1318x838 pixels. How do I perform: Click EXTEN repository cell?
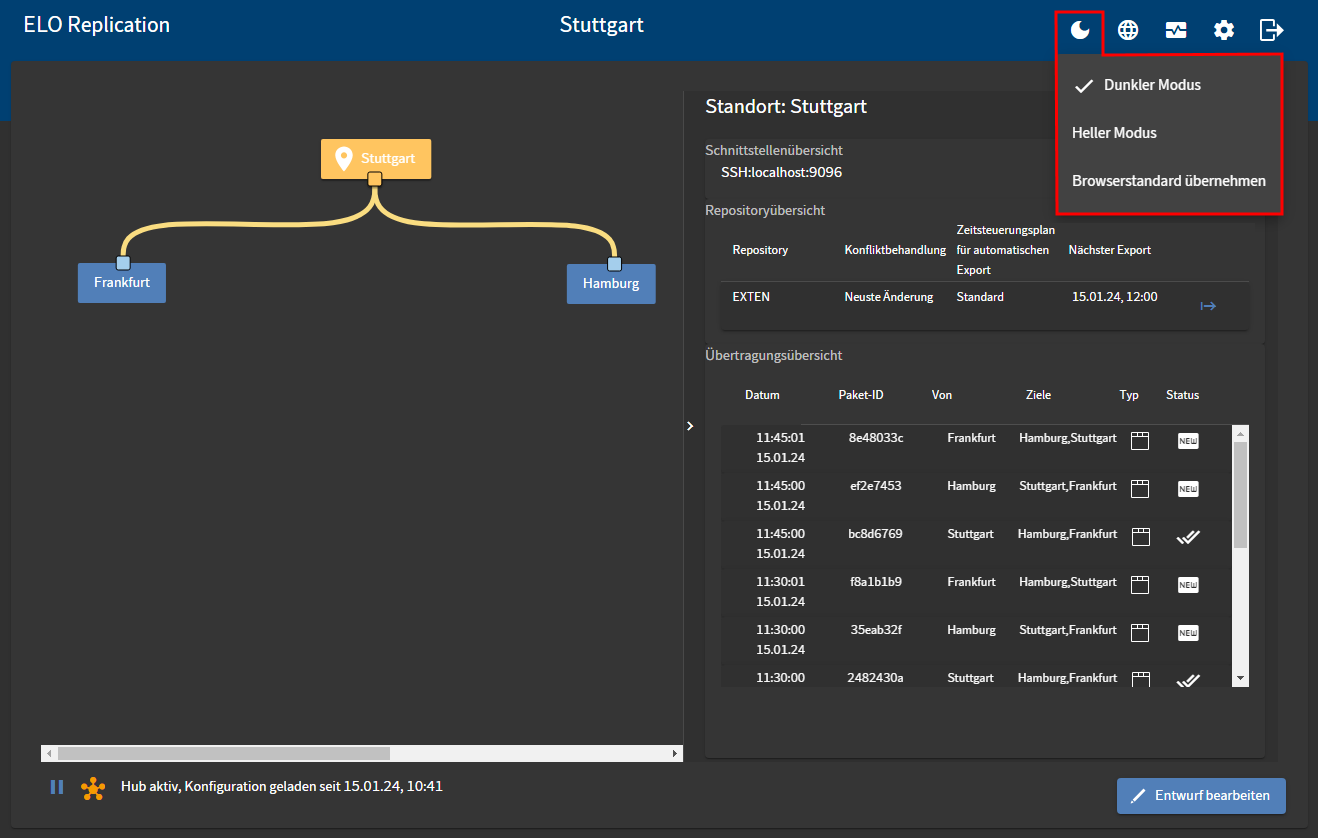pos(751,297)
